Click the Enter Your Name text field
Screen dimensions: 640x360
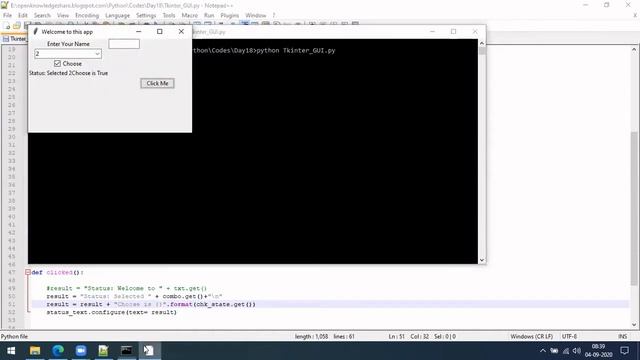(x=124, y=44)
